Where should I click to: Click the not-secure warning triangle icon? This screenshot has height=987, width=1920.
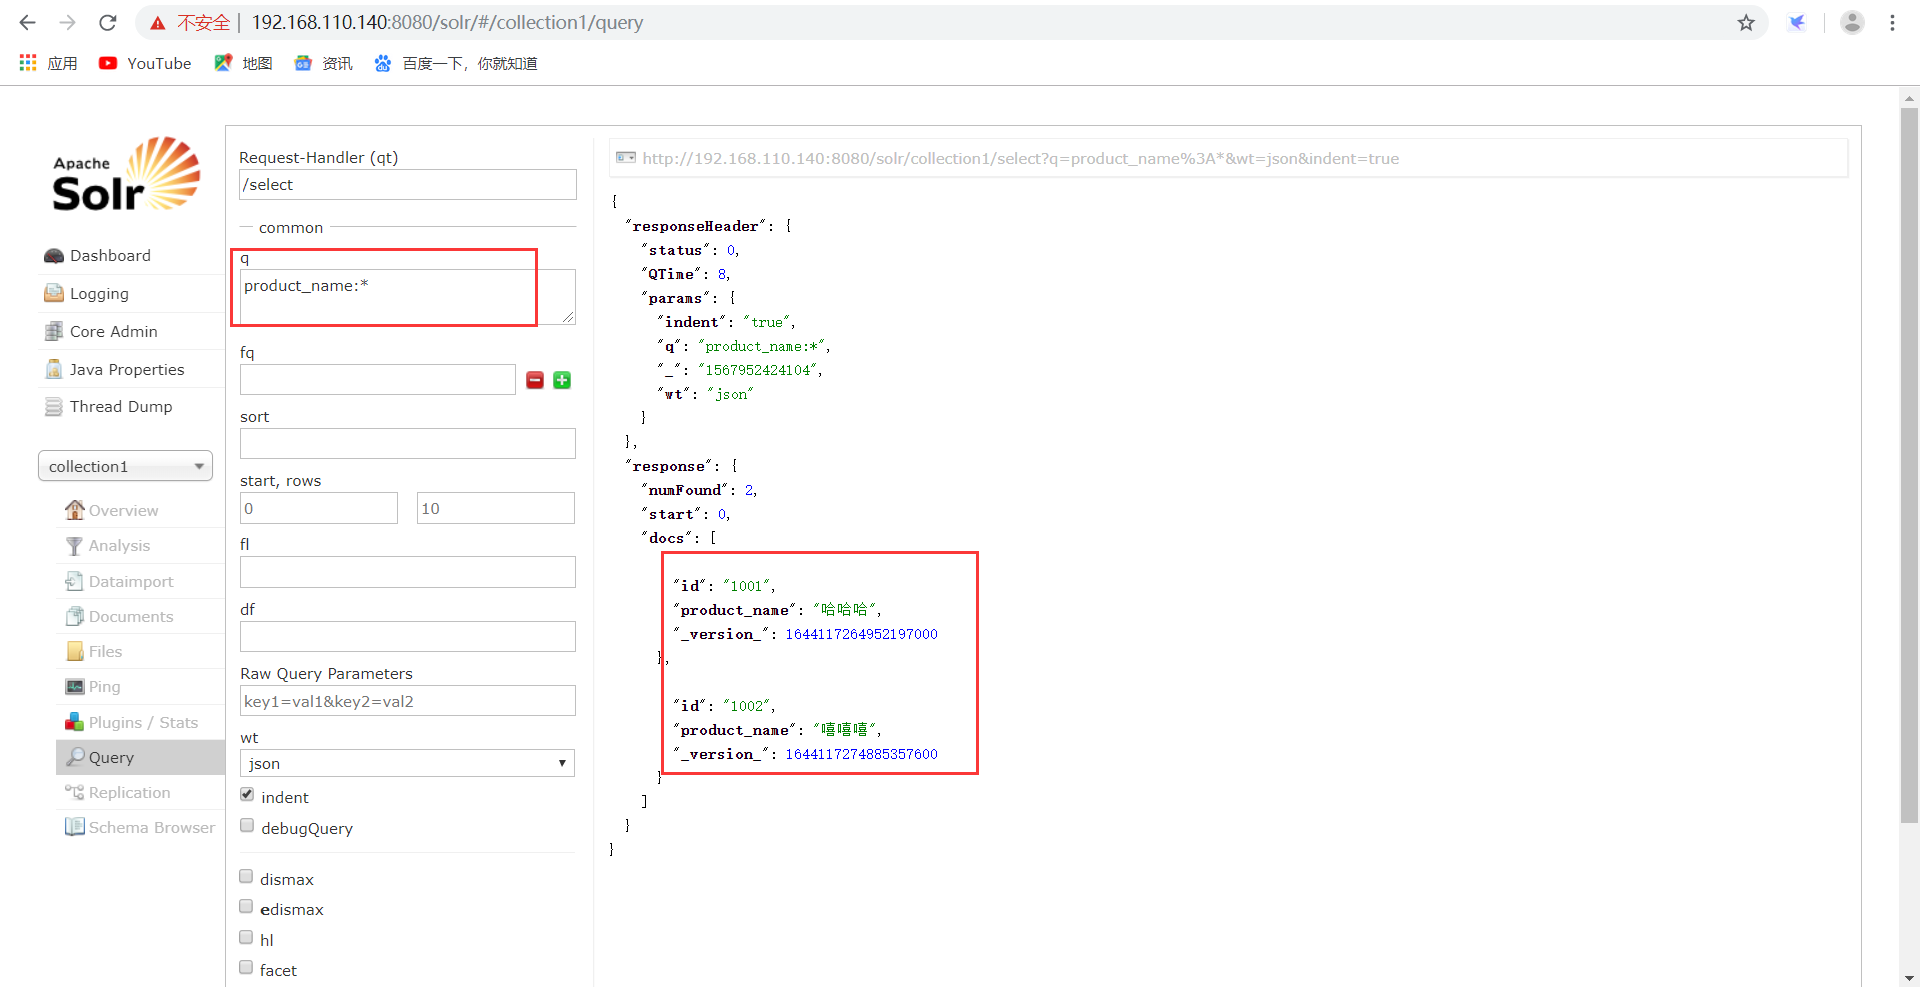(158, 23)
